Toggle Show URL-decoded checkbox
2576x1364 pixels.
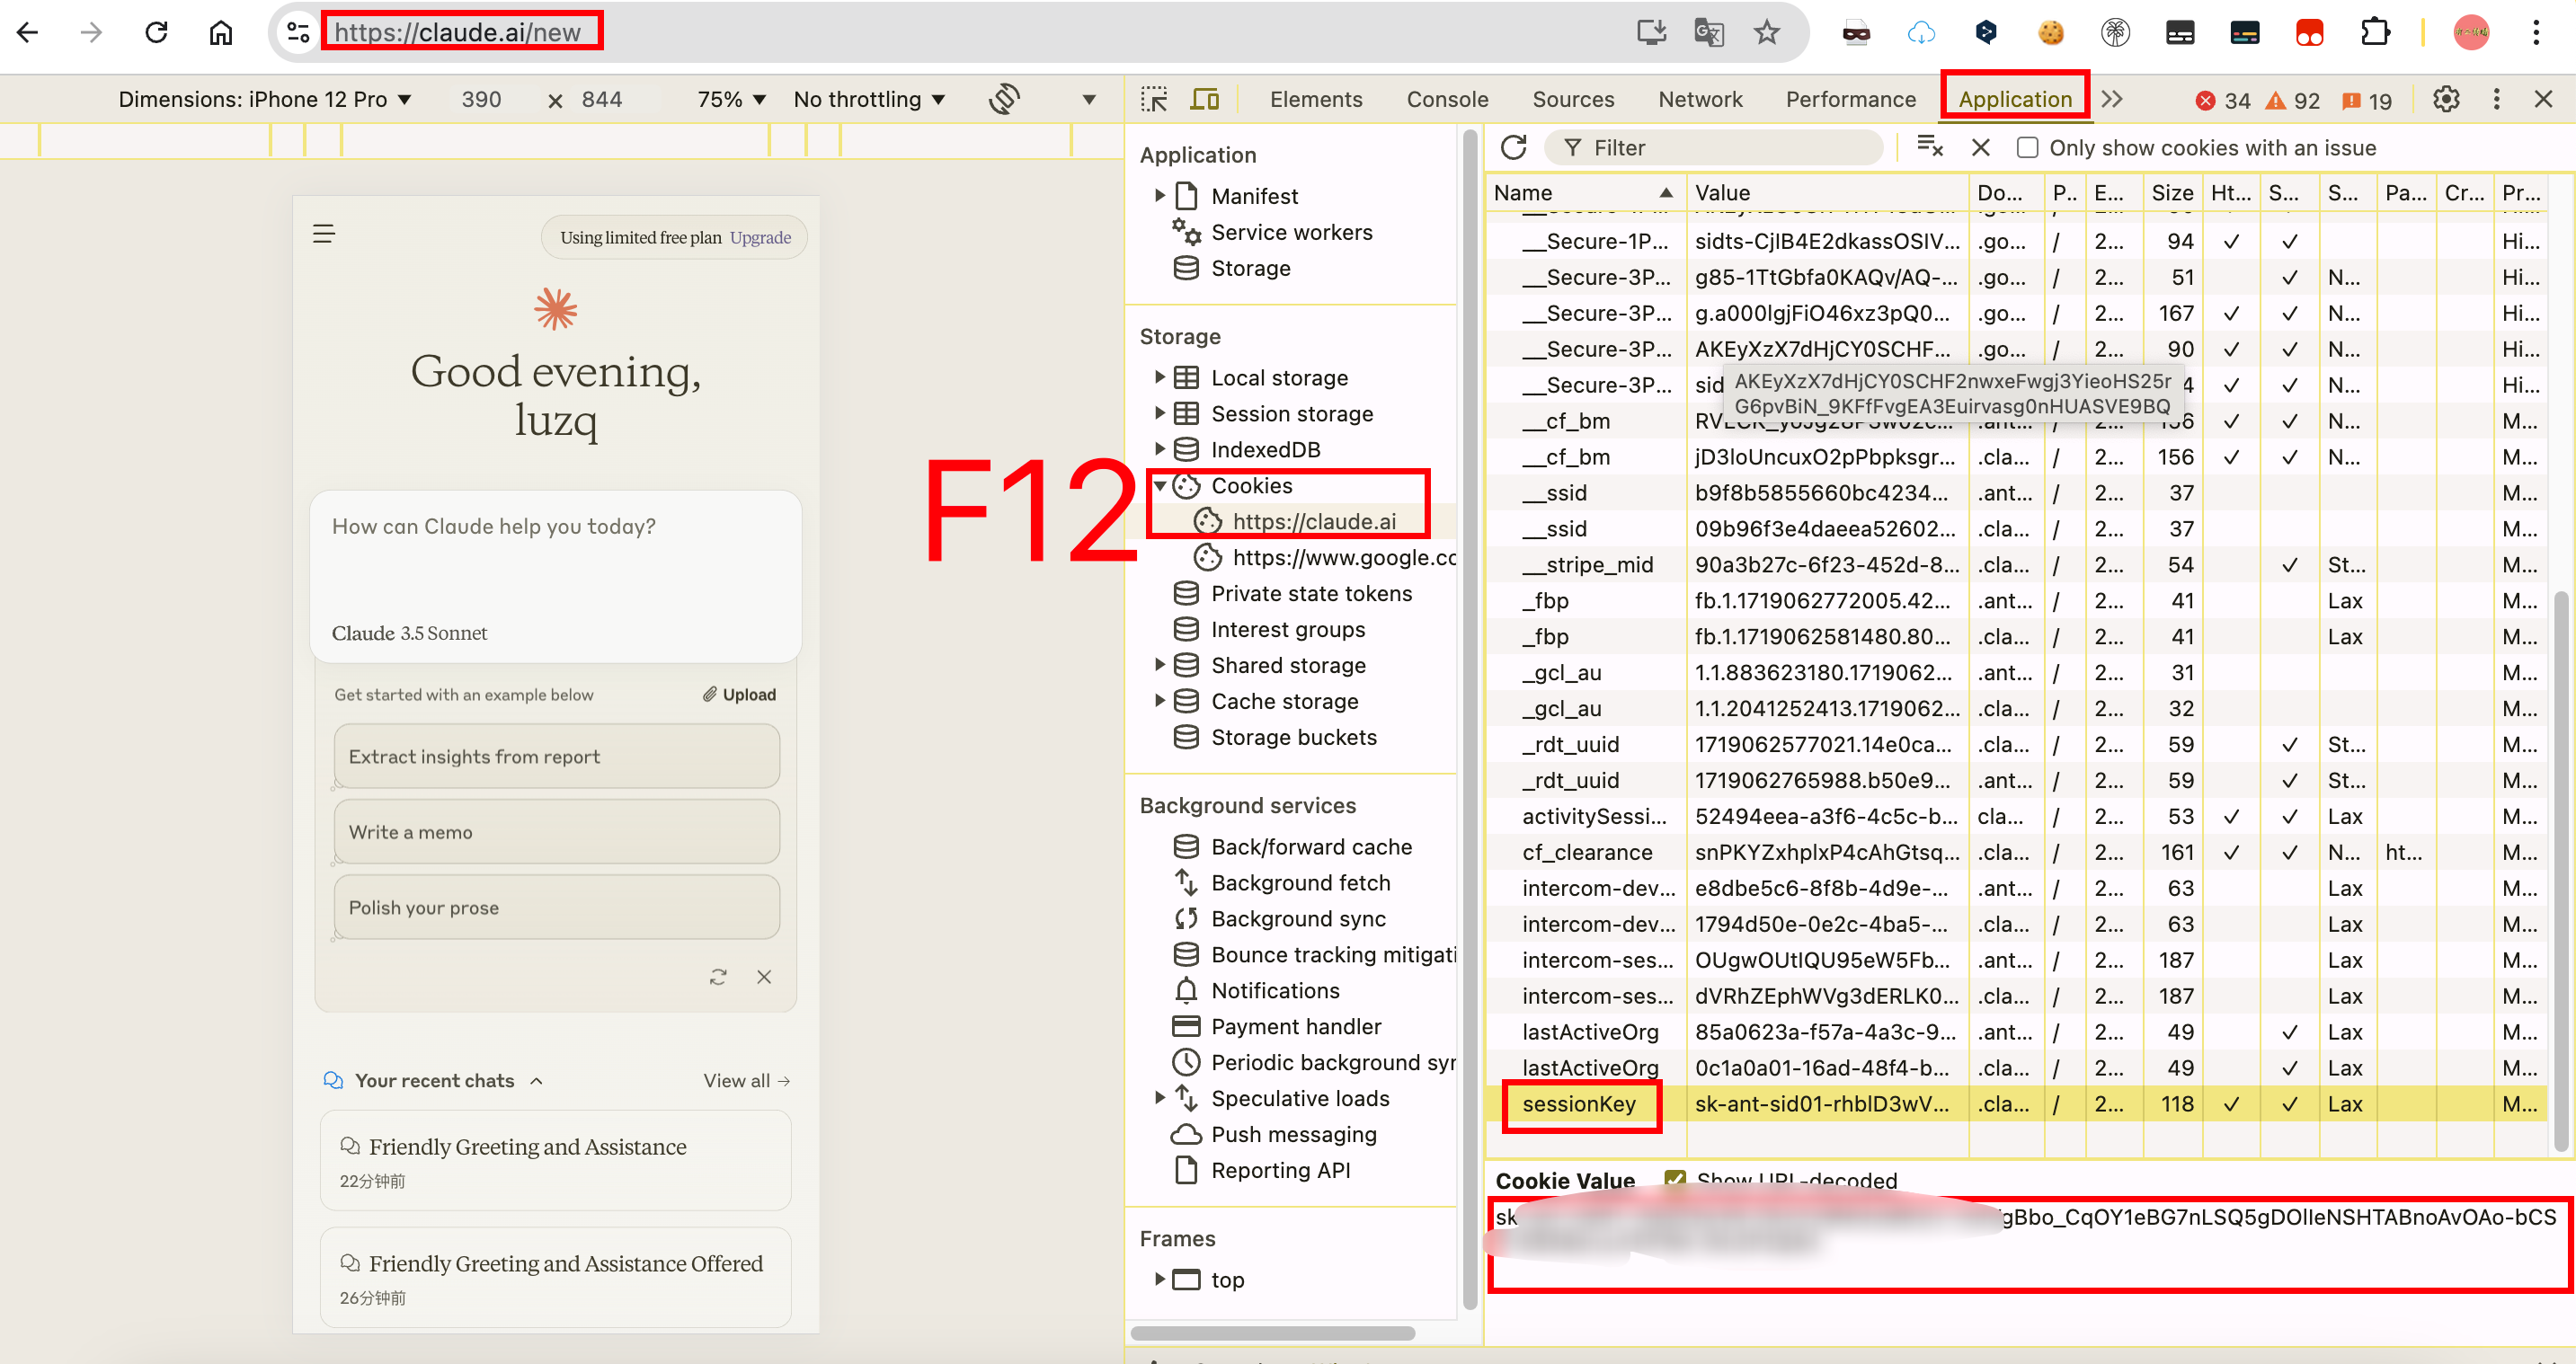[x=1675, y=1180]
